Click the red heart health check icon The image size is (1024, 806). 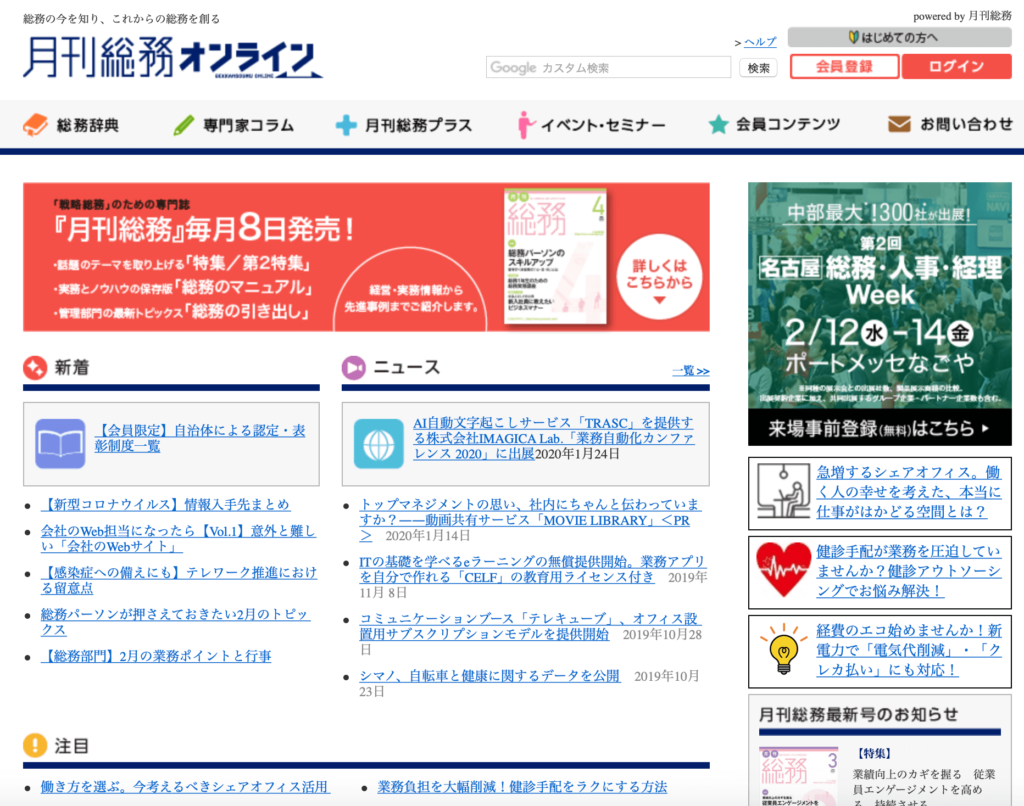pyautogui.click(x=783, y=570)
